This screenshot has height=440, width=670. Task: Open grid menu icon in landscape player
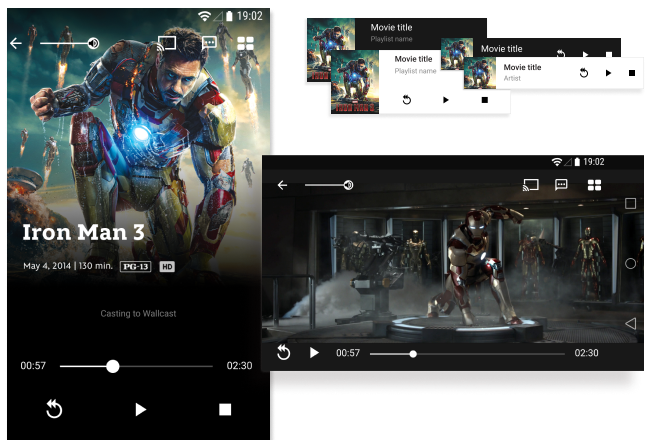tap(594, 185)
